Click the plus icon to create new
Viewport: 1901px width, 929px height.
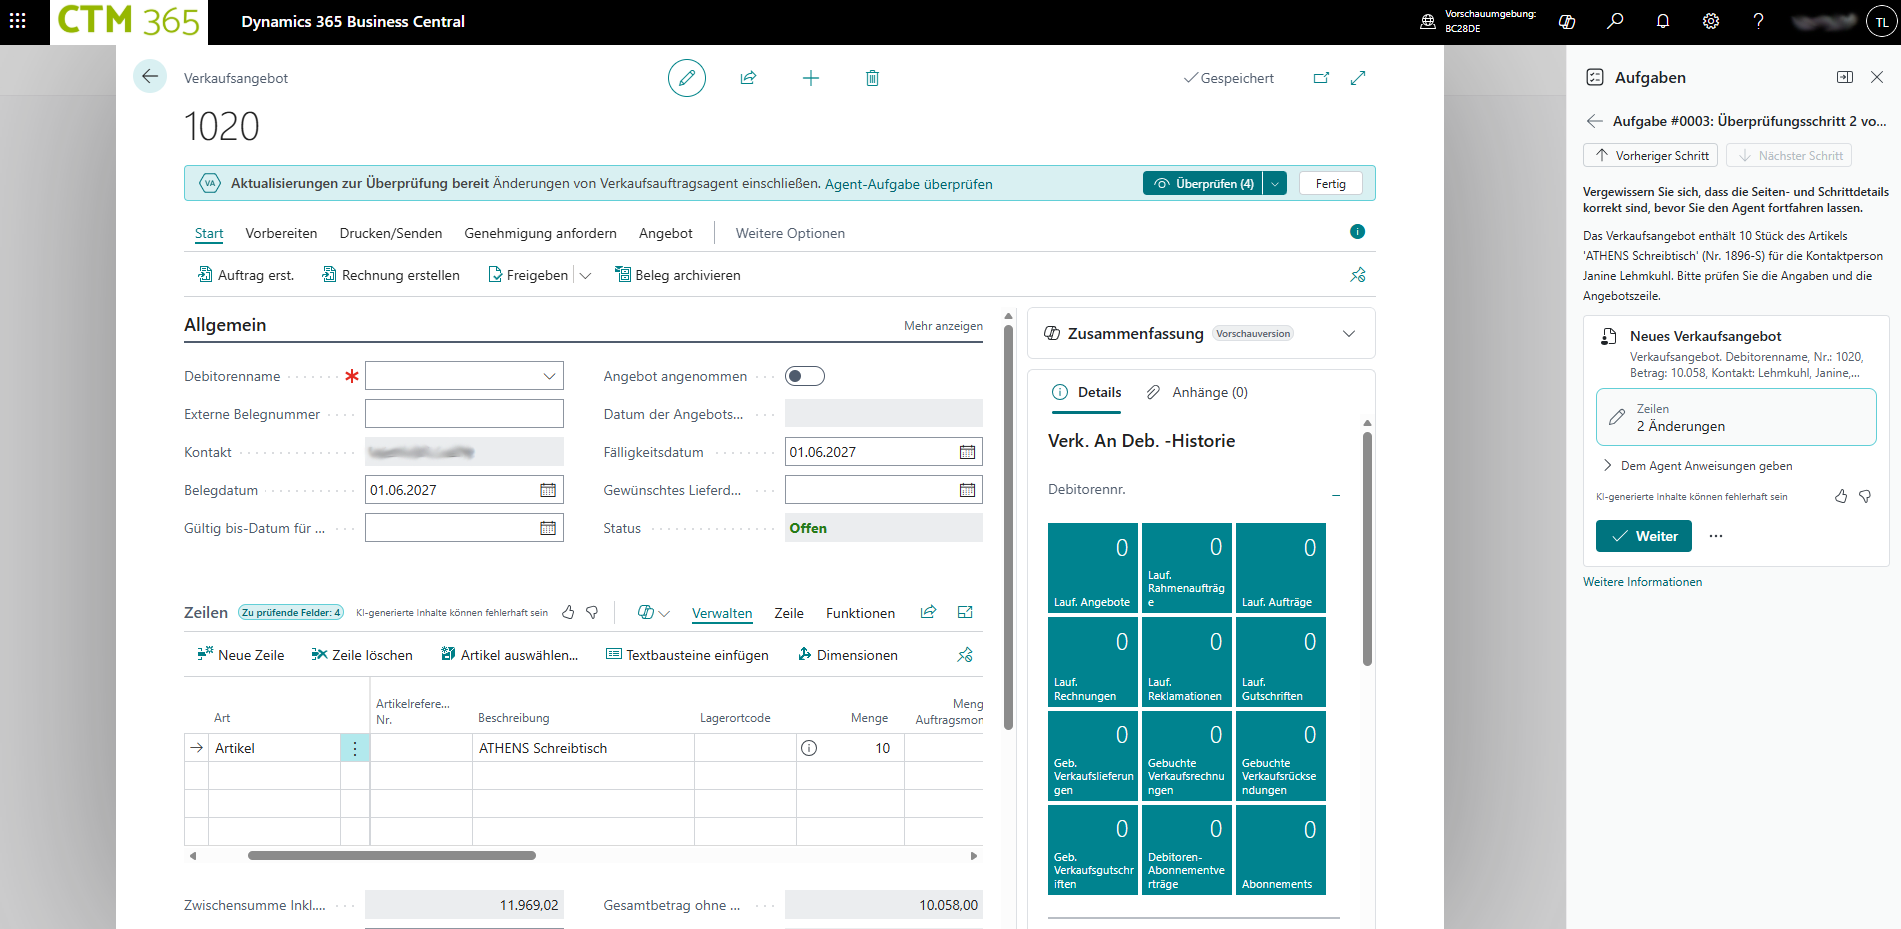click(811, 78)
